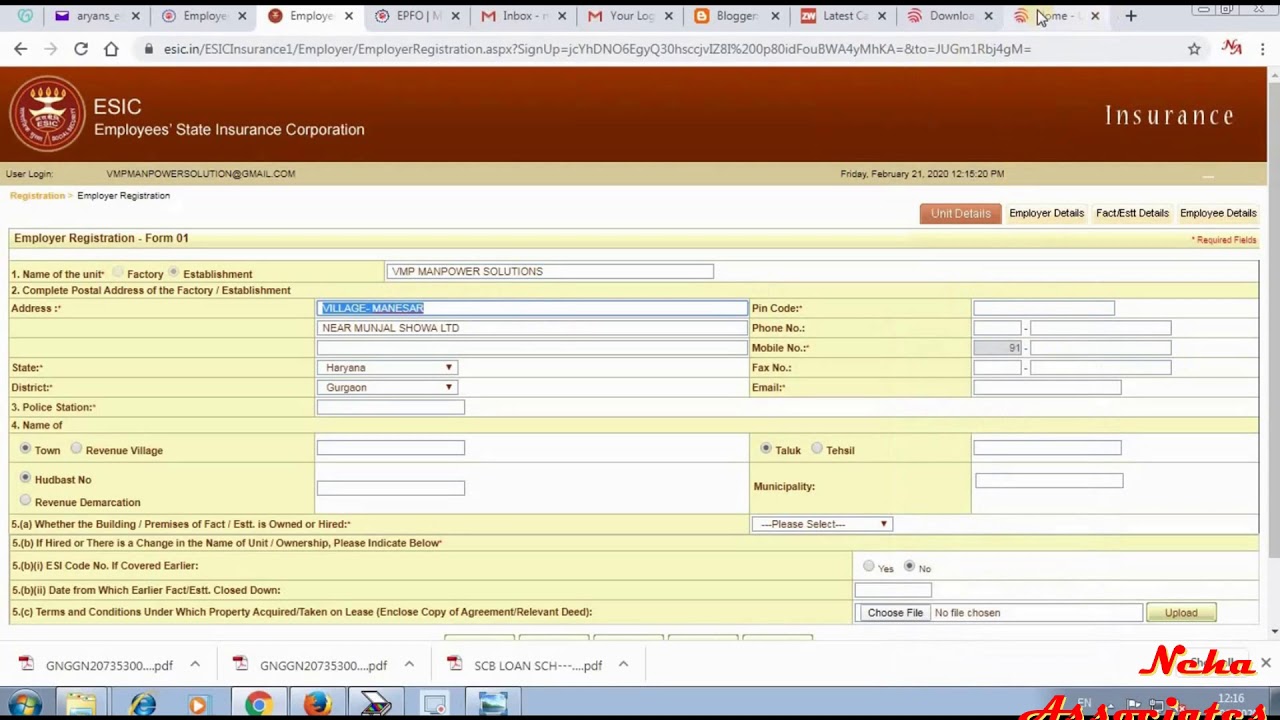Image resolution: width=1280 pixels, height=720 pixels.
Task: Select the Unit Details form tab
Action: 960,213
